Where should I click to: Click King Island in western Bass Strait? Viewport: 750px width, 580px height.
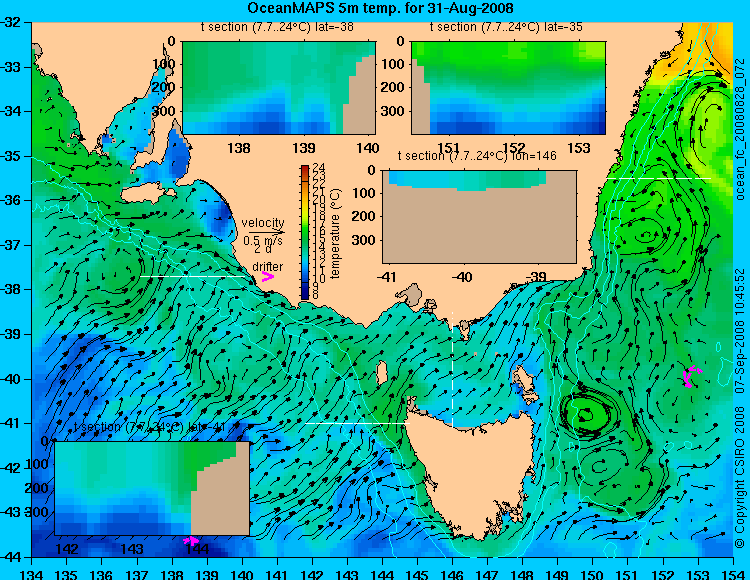click(381, 373)
